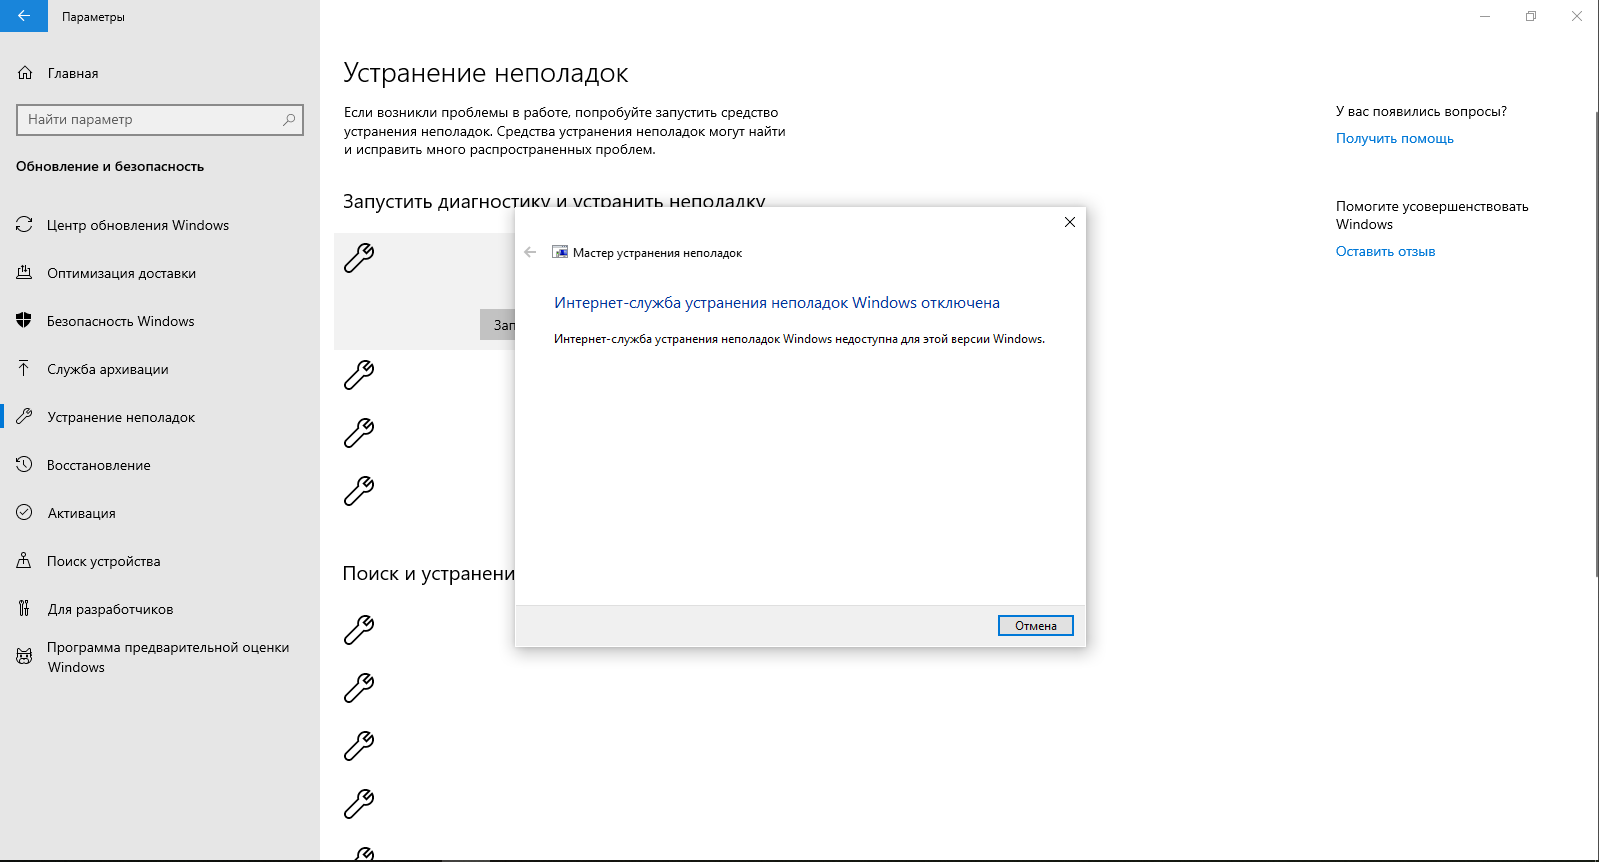Click the back arrow in the troubleshooter dialog
The width and height of the screenshot is (1599, 862).
coord(530,252)
